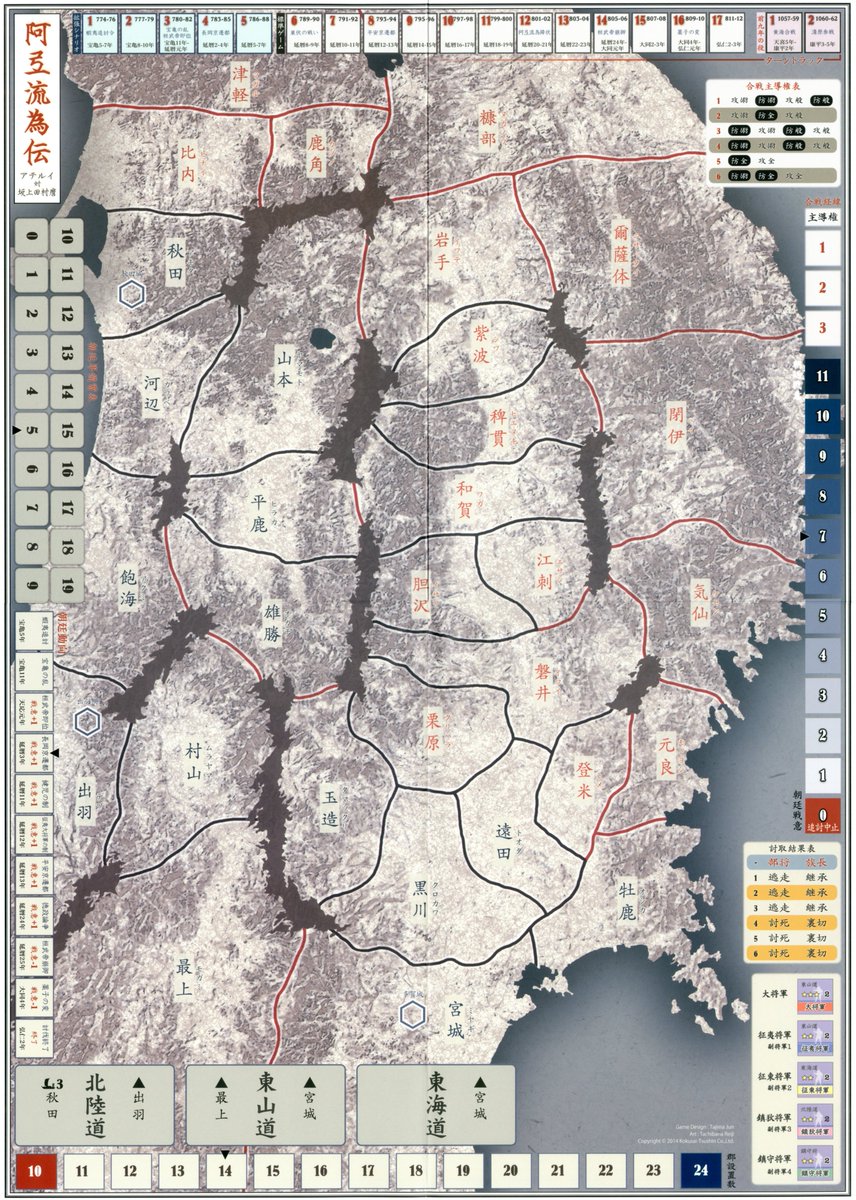The width and height of the screenshot is (856, 1200).
Task: Click row 1 逃走 in 討取結果表
Action: coord(781,876)
